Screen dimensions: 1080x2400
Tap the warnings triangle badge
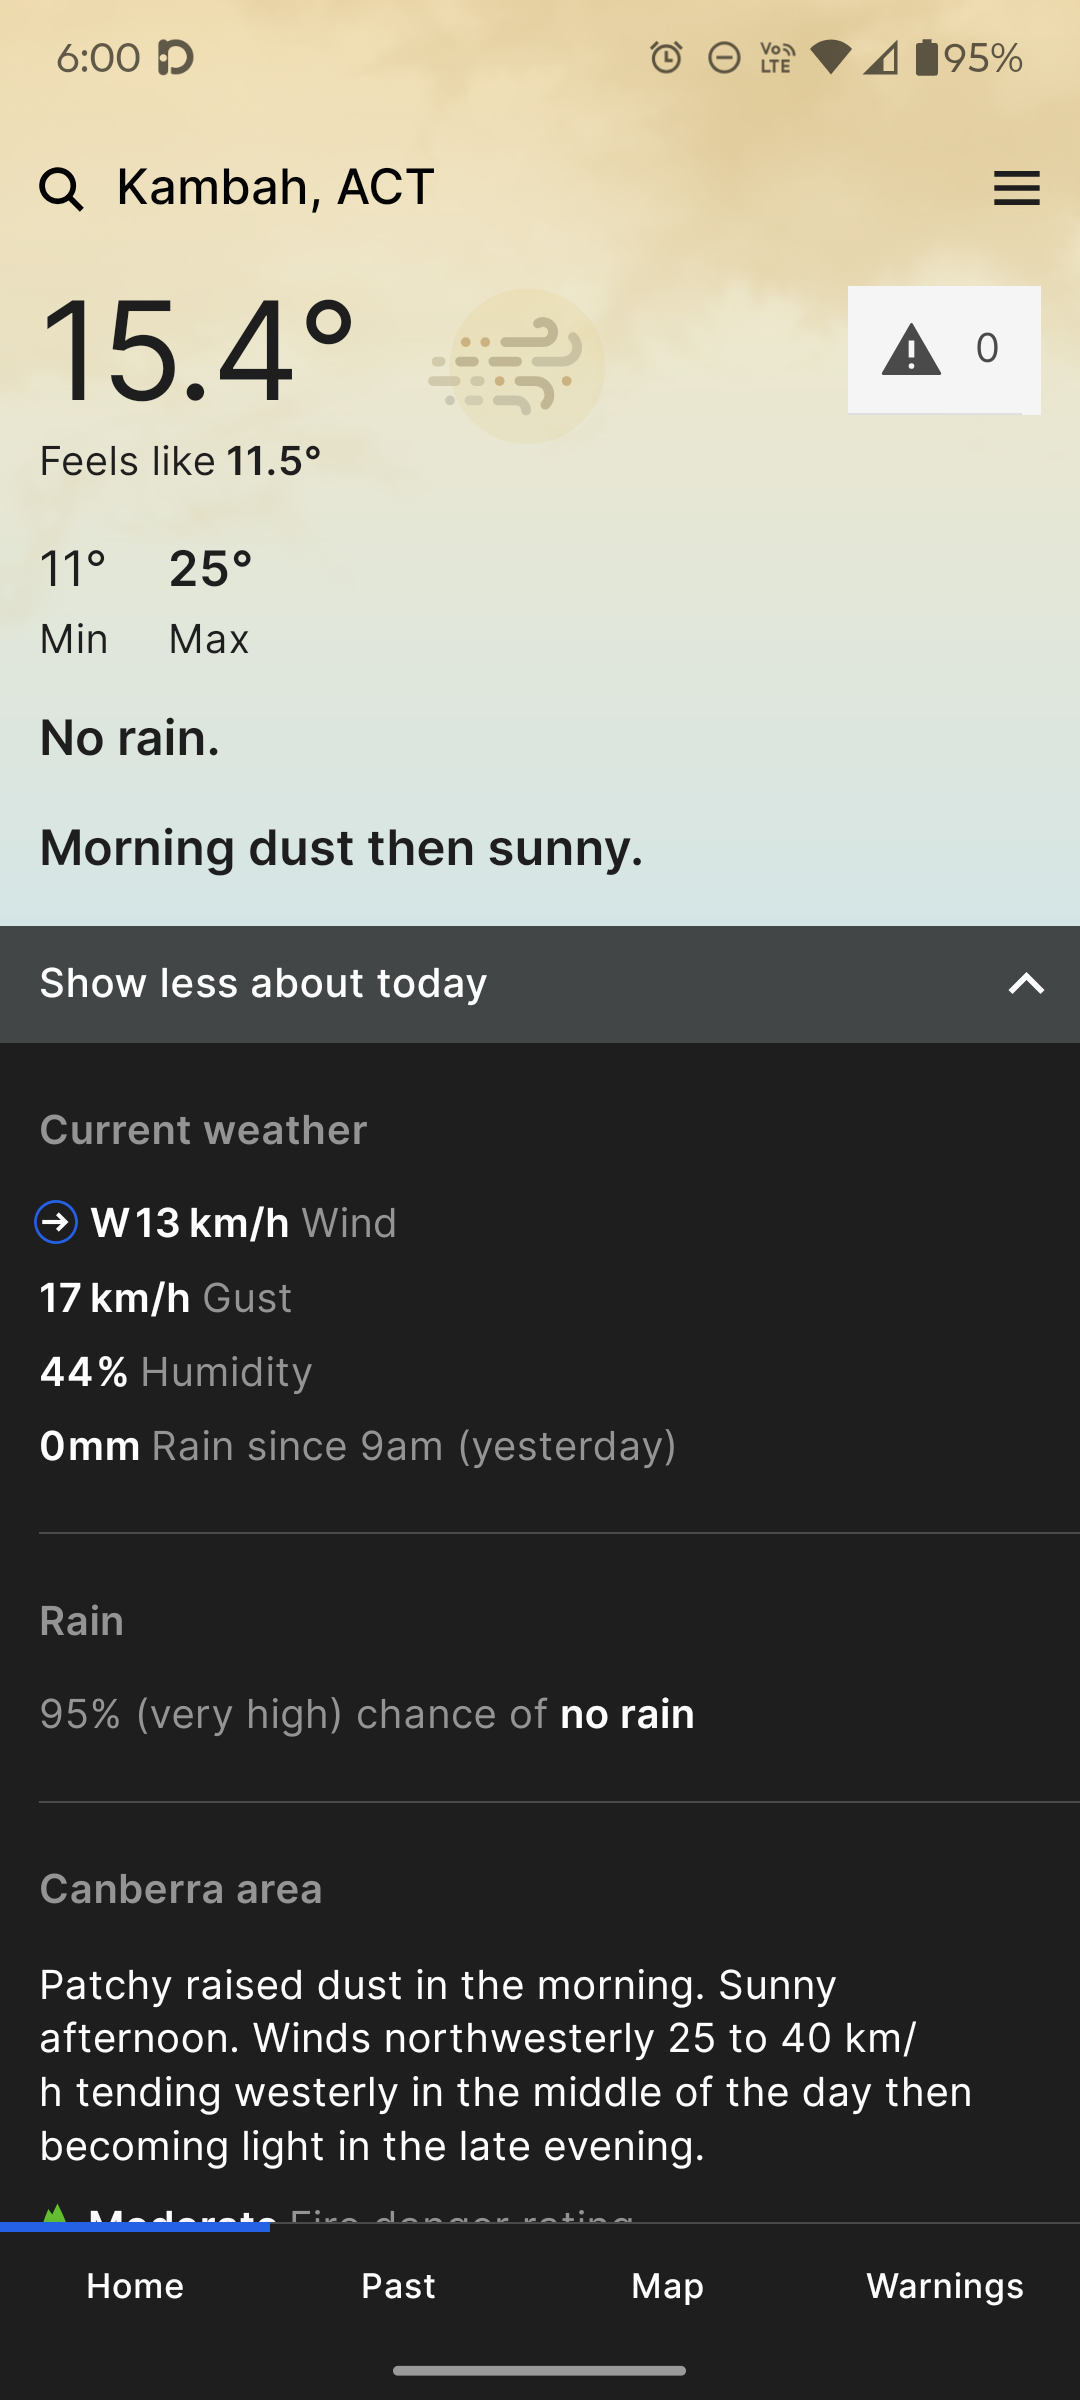pos(943,350)
